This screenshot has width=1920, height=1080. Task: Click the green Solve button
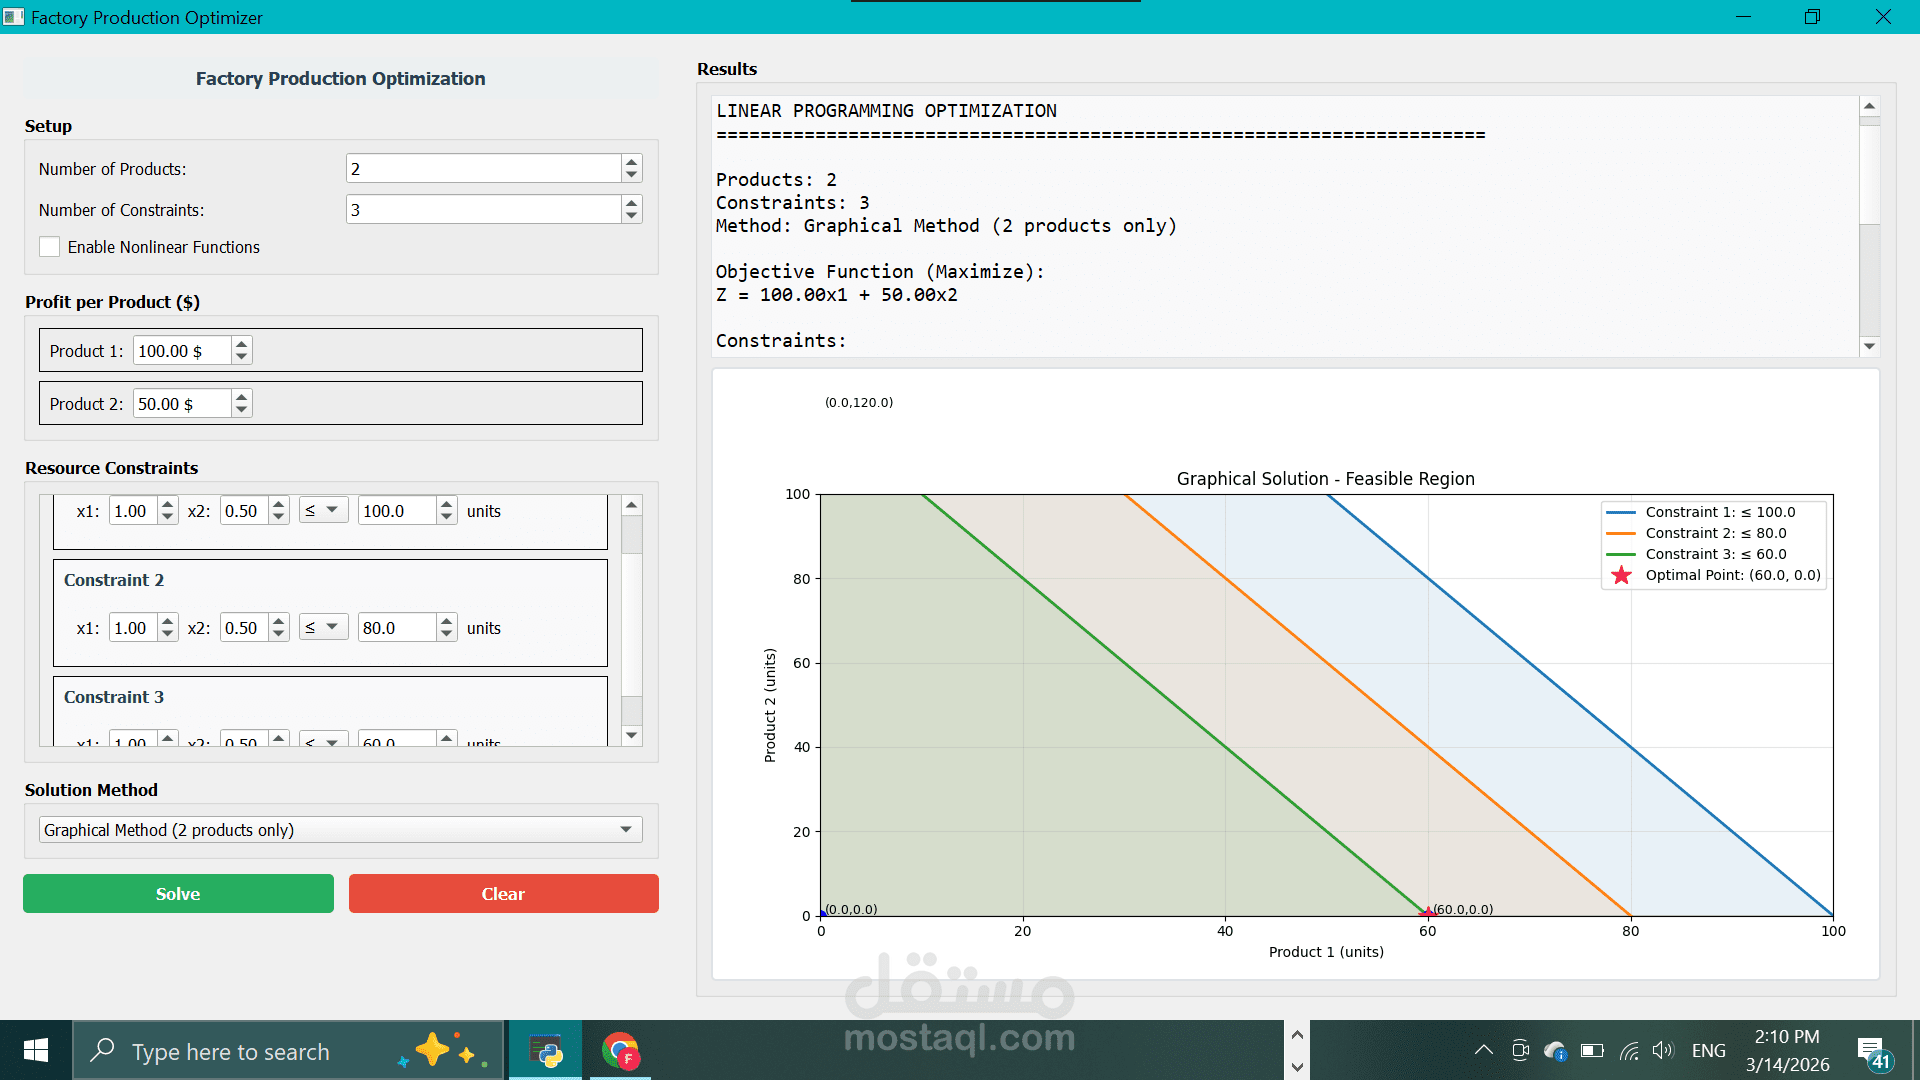pyautogui.click(x=178, y=894)
